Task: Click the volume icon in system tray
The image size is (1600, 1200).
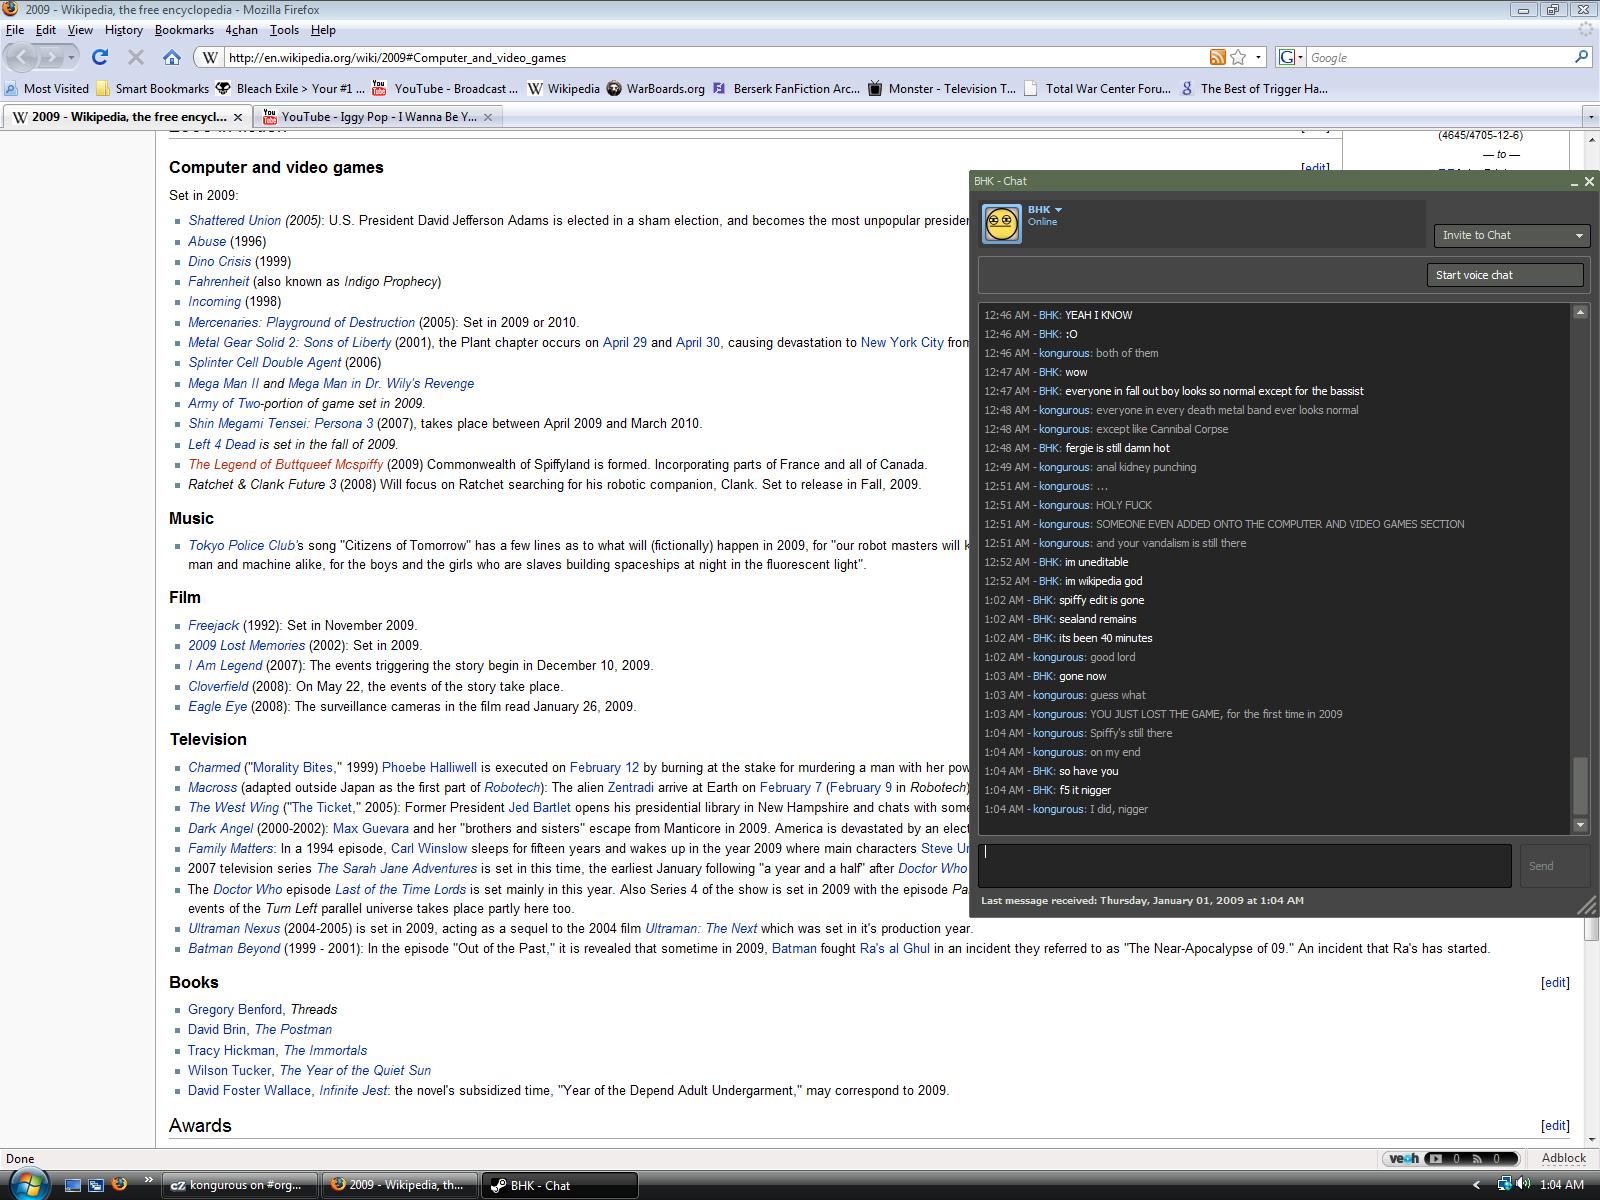Action: click(x=1523, y=1184)
